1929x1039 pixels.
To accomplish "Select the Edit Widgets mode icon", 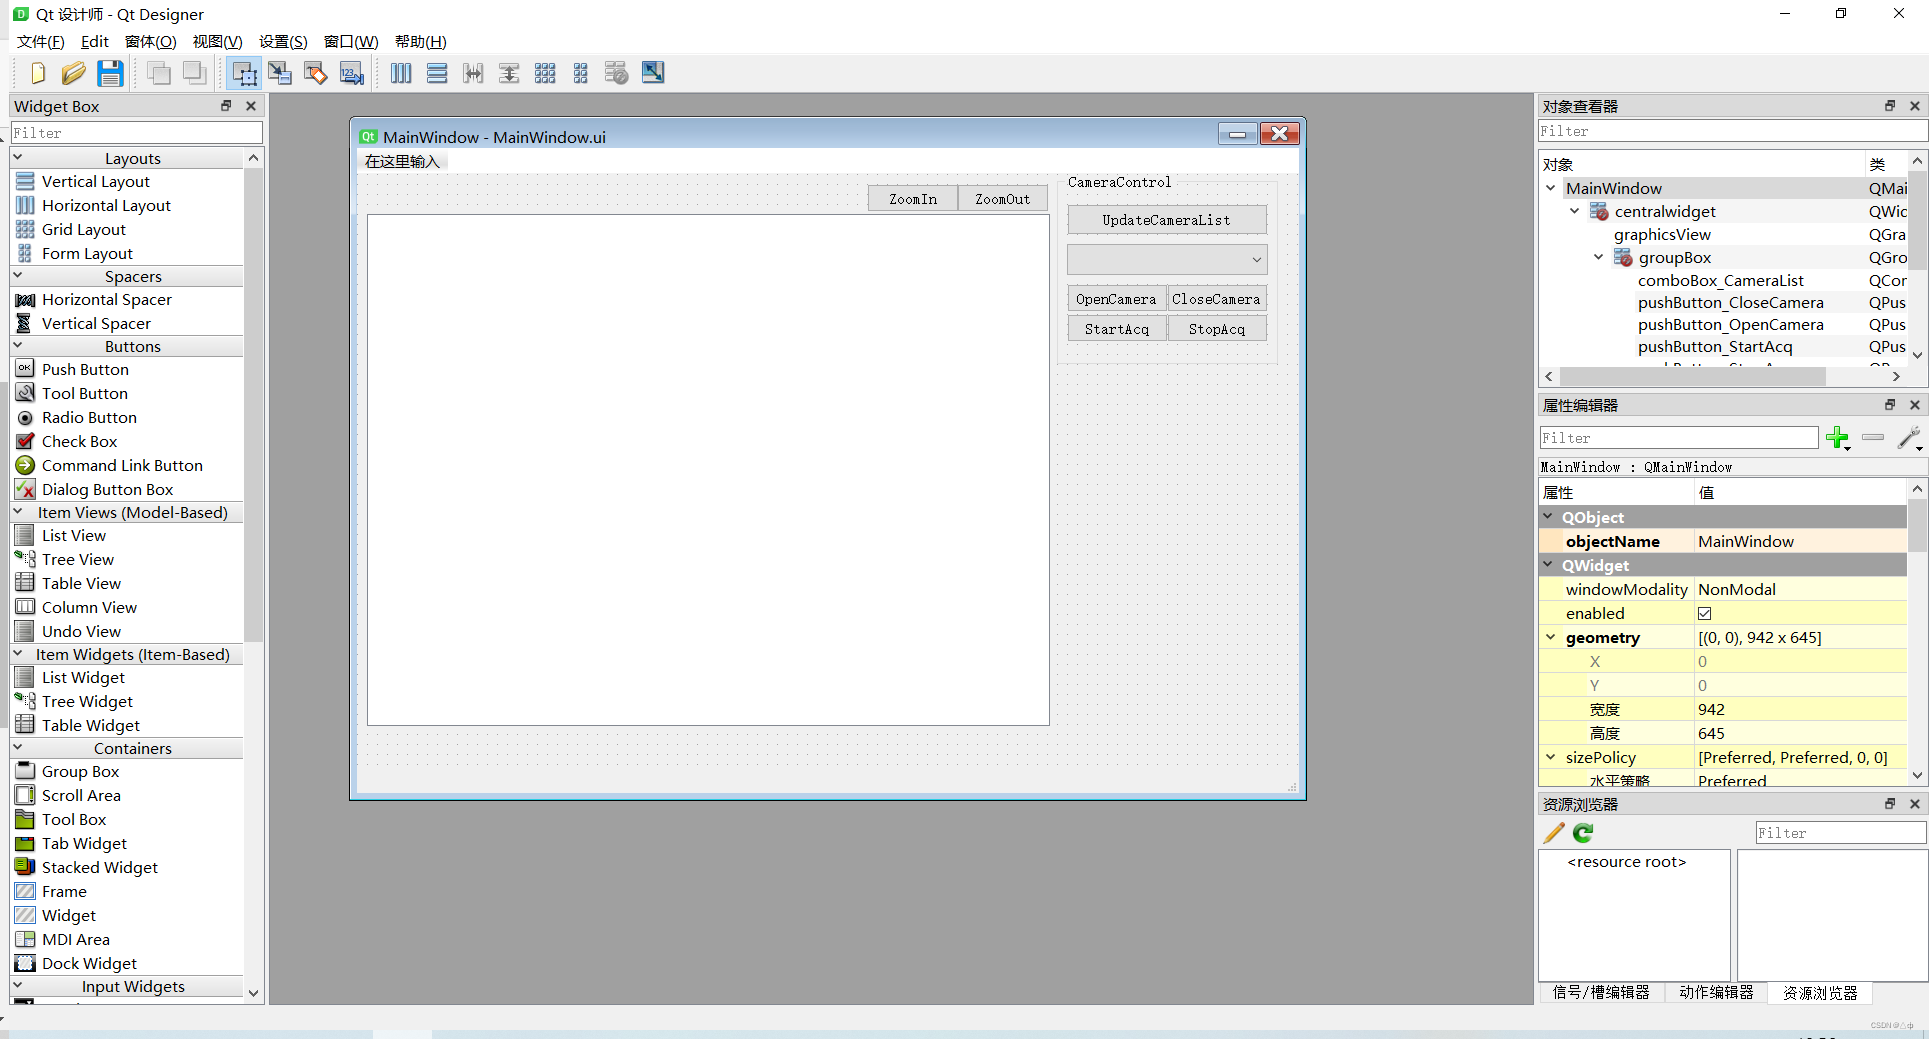I will tap(244, 73).
